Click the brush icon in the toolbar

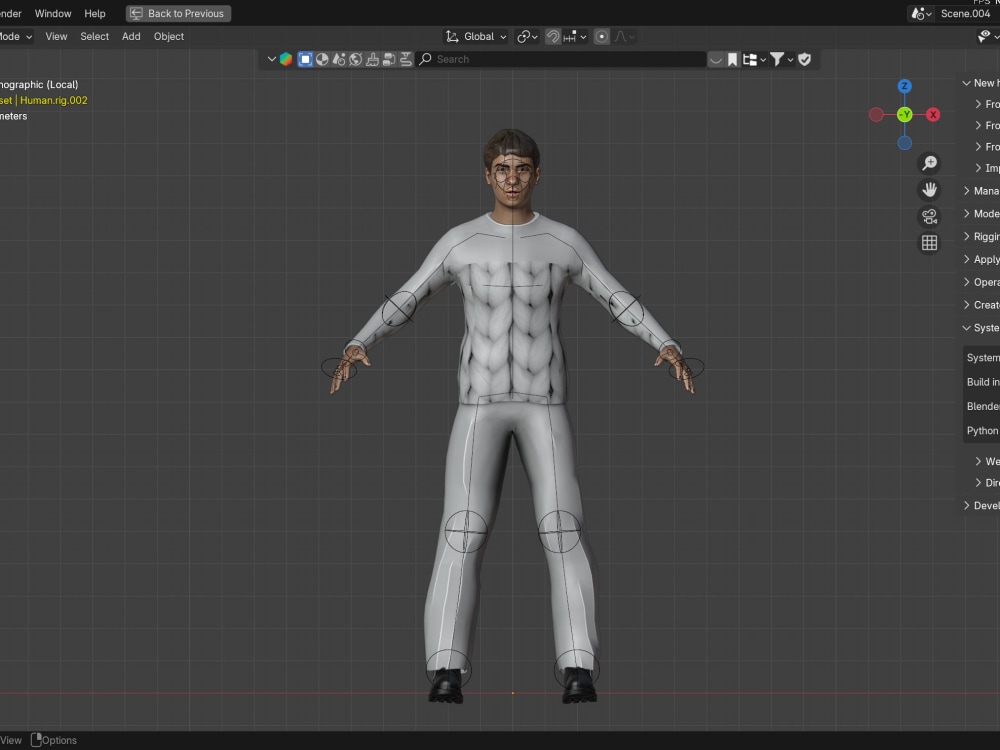[372, 59]
